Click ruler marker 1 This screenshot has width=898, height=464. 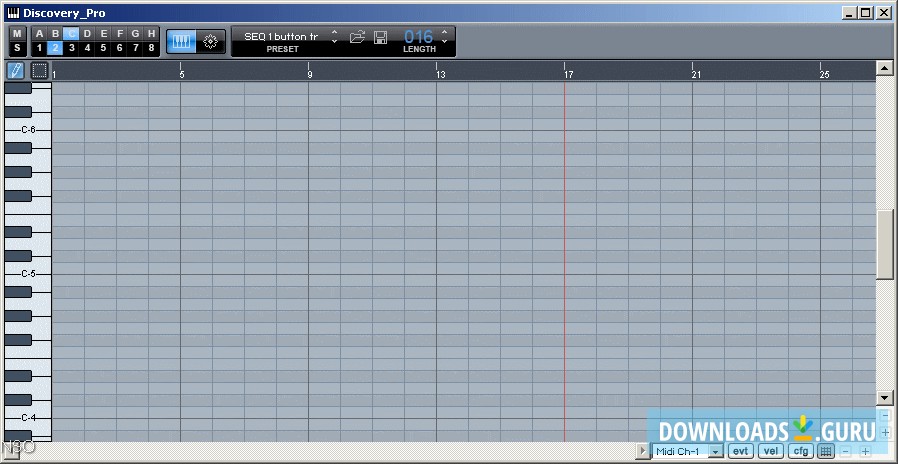[x=54, y=74]
